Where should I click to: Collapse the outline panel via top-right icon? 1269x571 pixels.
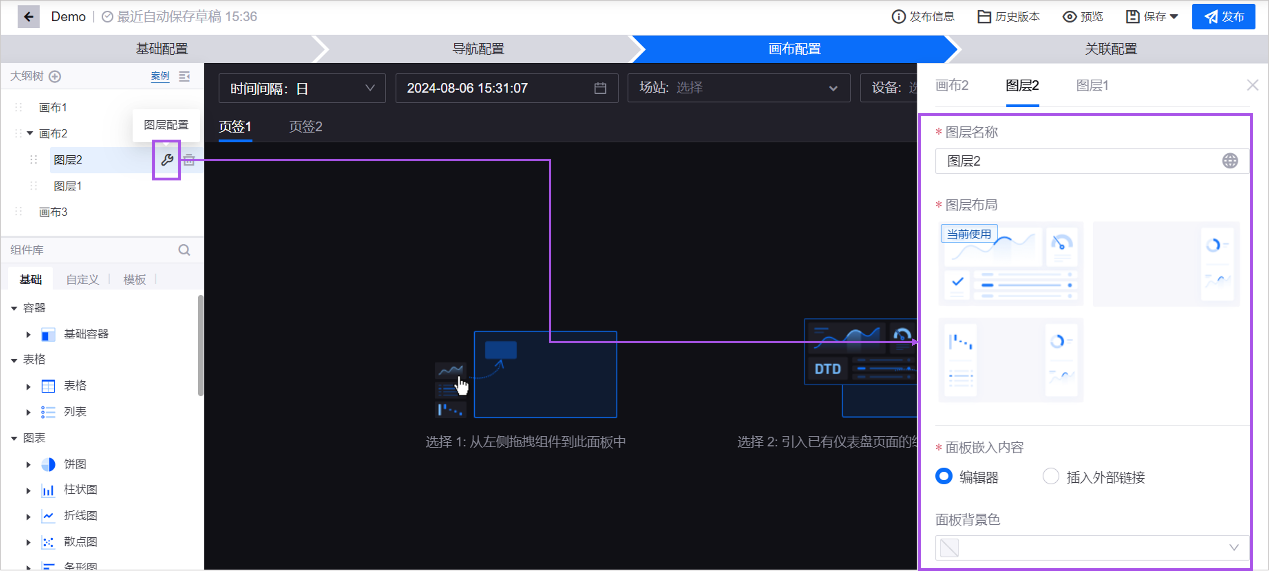tap(184, 76)
